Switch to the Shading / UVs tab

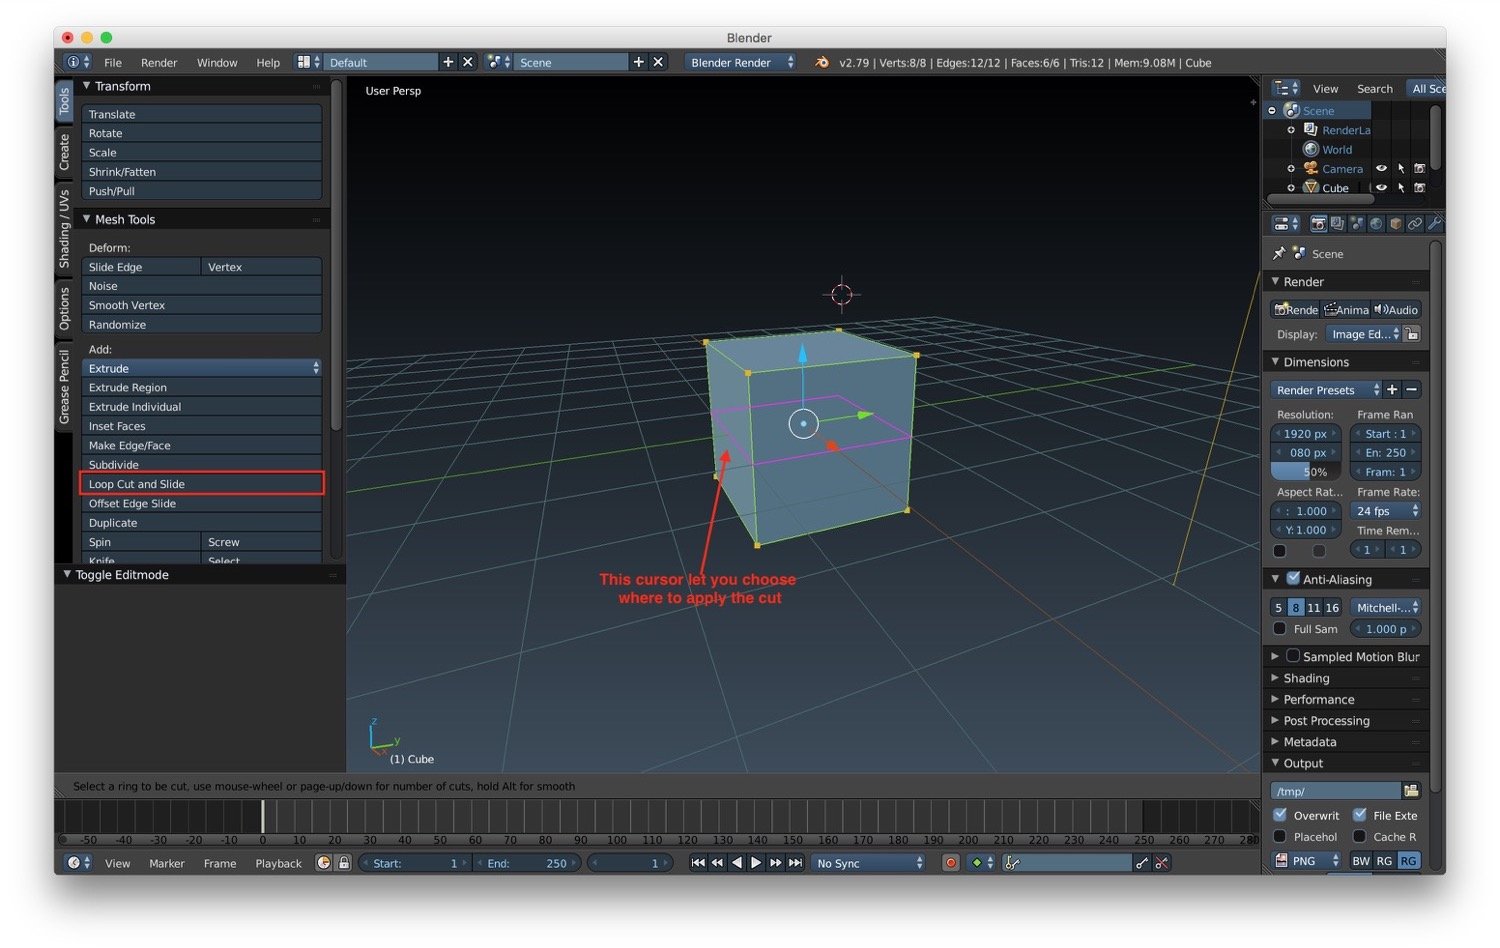point(64,228)
